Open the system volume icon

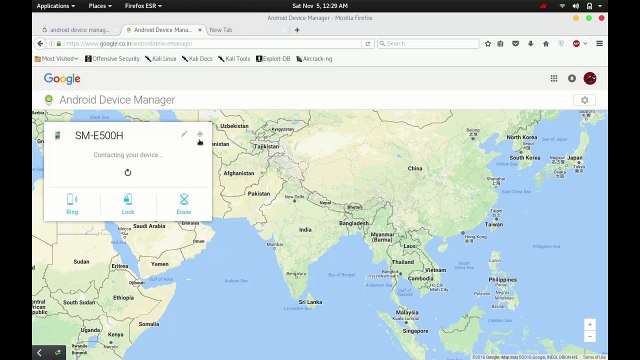pyautogui.click(x=576, y=6)
